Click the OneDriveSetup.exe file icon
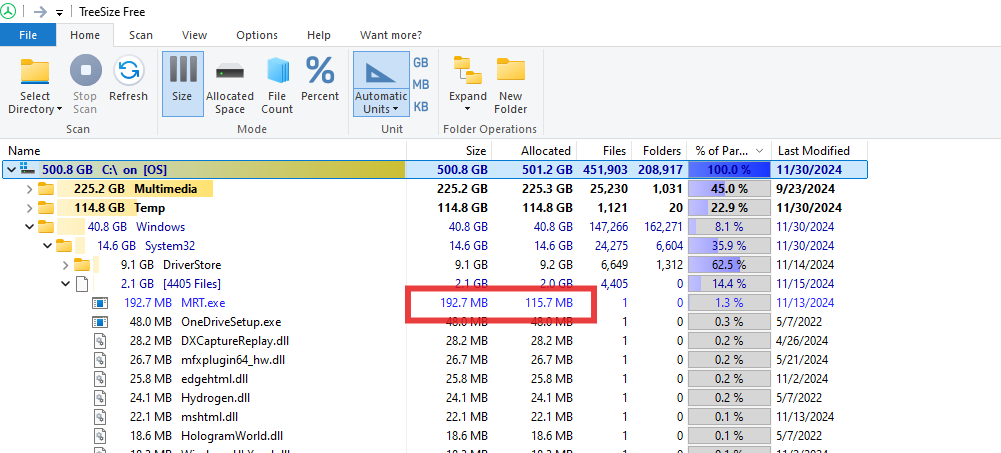 tap(100, 322)
